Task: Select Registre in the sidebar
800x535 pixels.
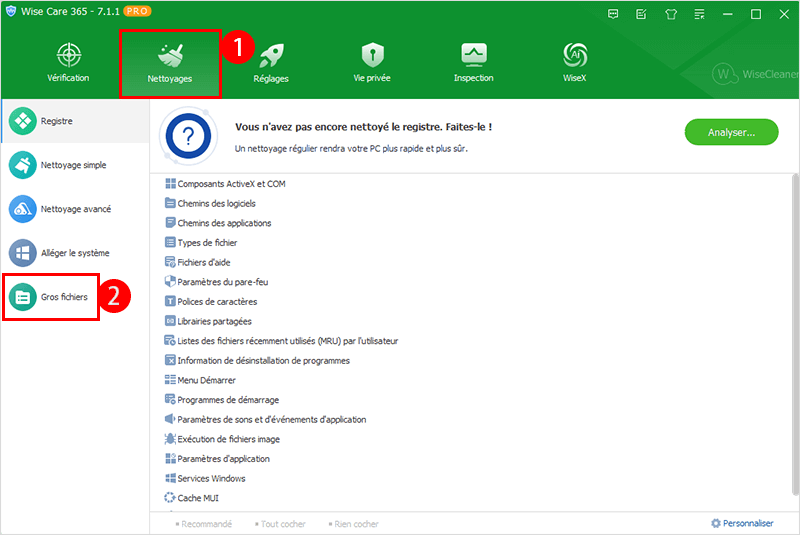Action: point(75,121)
